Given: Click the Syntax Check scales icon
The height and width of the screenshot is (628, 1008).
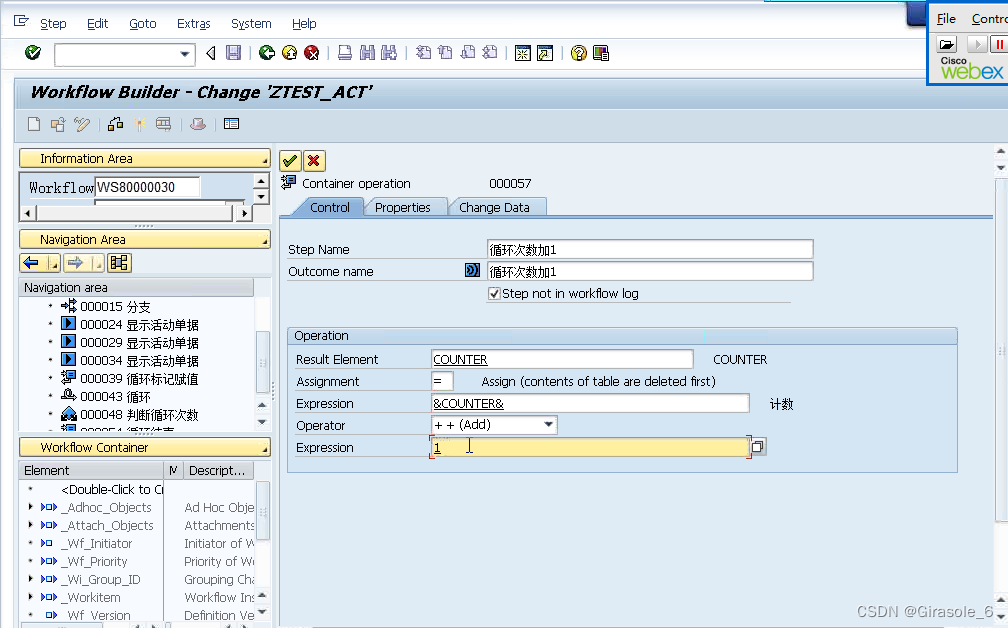Looking at the screenshot, I should 116,124.
